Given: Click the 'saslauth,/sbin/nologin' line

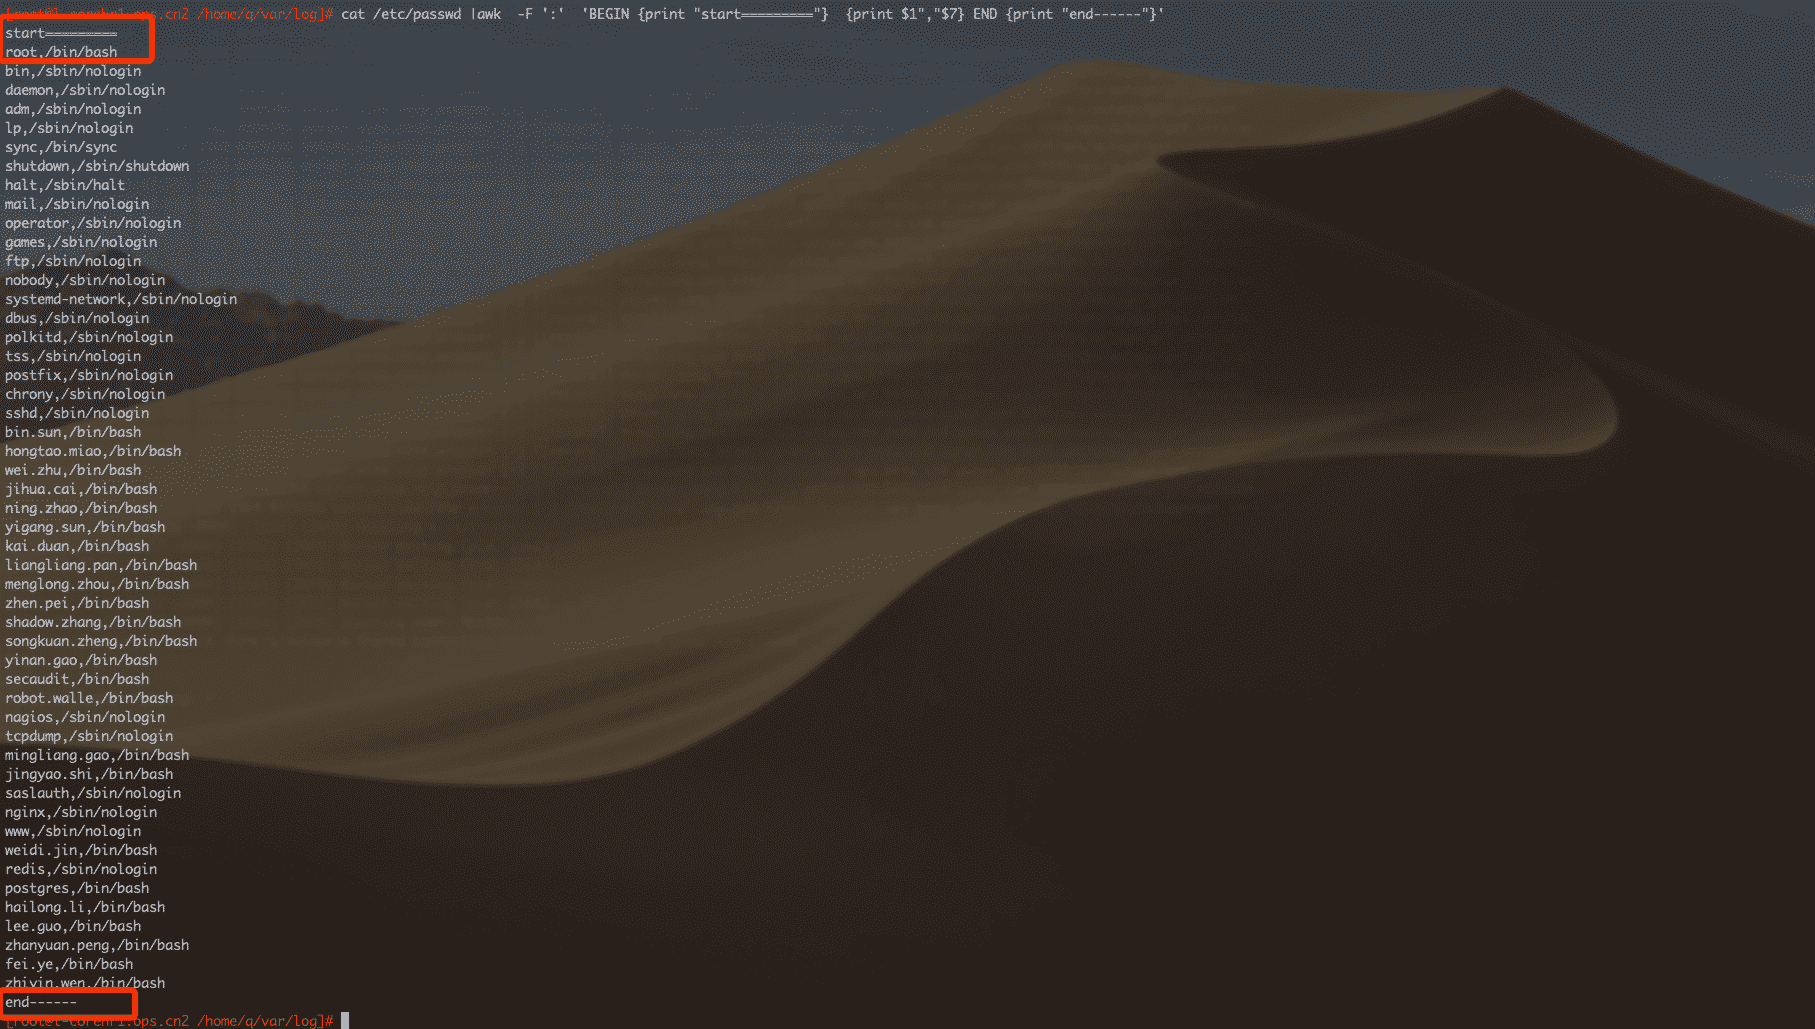Looking at the screenshot, I should coord(93,793).
